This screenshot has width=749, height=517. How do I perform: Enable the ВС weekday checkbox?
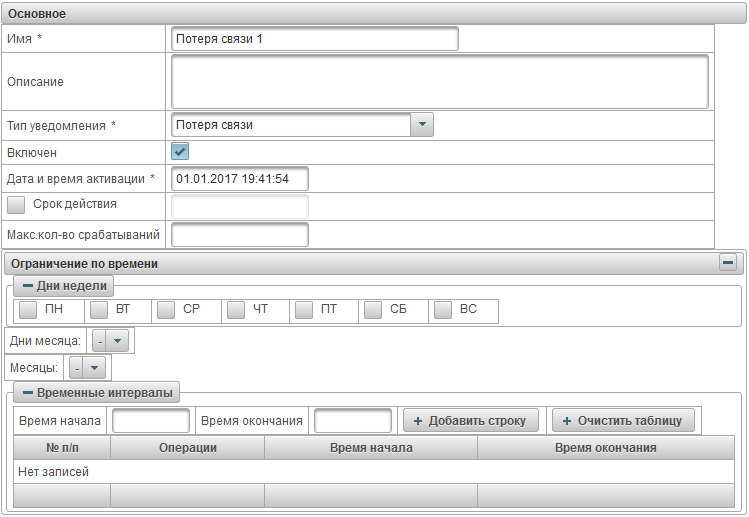pos(443,310)
